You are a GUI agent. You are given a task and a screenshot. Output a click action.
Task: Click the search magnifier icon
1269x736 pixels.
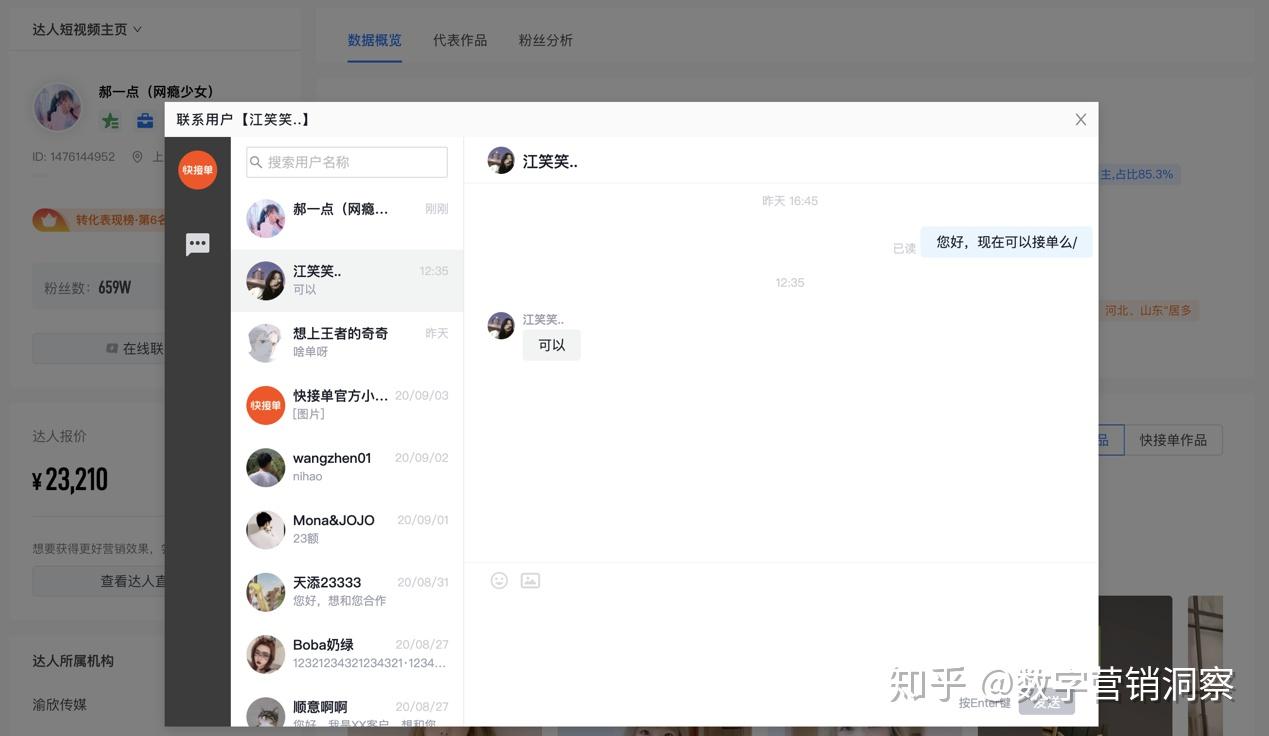click(x=256, y=162)
